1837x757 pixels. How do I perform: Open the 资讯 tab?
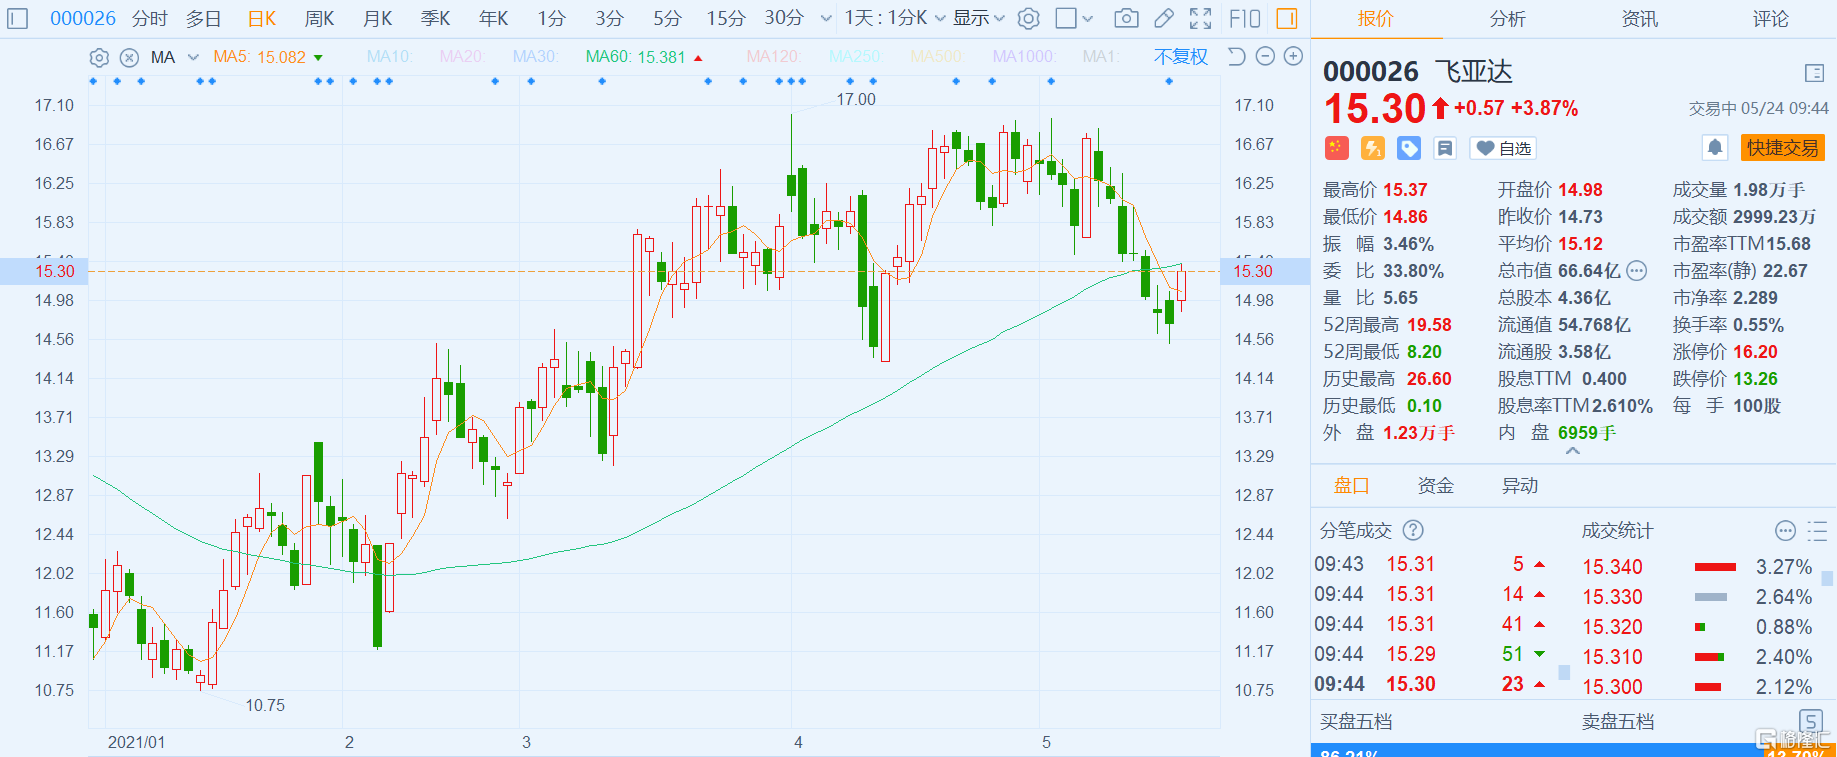(x=1639, y=19)
